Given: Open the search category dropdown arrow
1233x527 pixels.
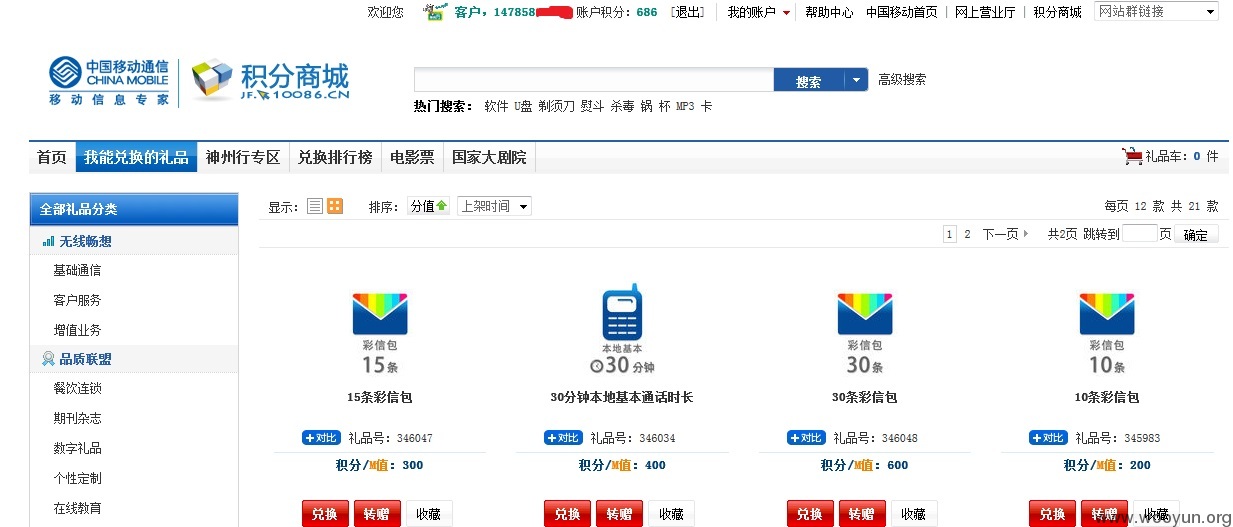Looking at the screenshot, I should 856,81.
